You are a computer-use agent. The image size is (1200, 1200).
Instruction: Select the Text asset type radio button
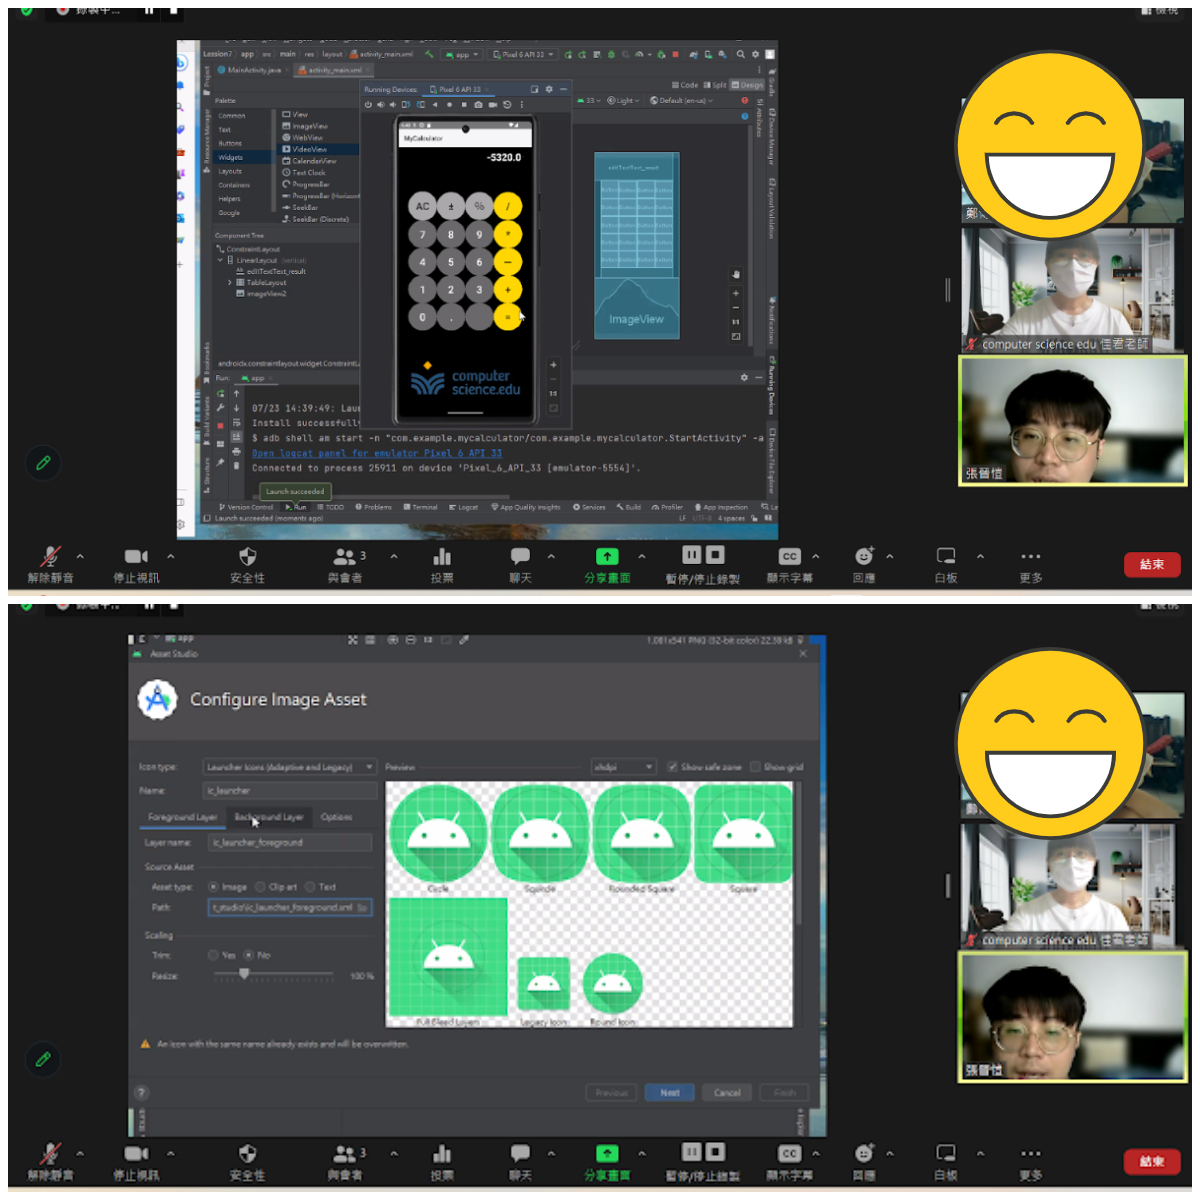pyautogui.click(x=310, y=887)
